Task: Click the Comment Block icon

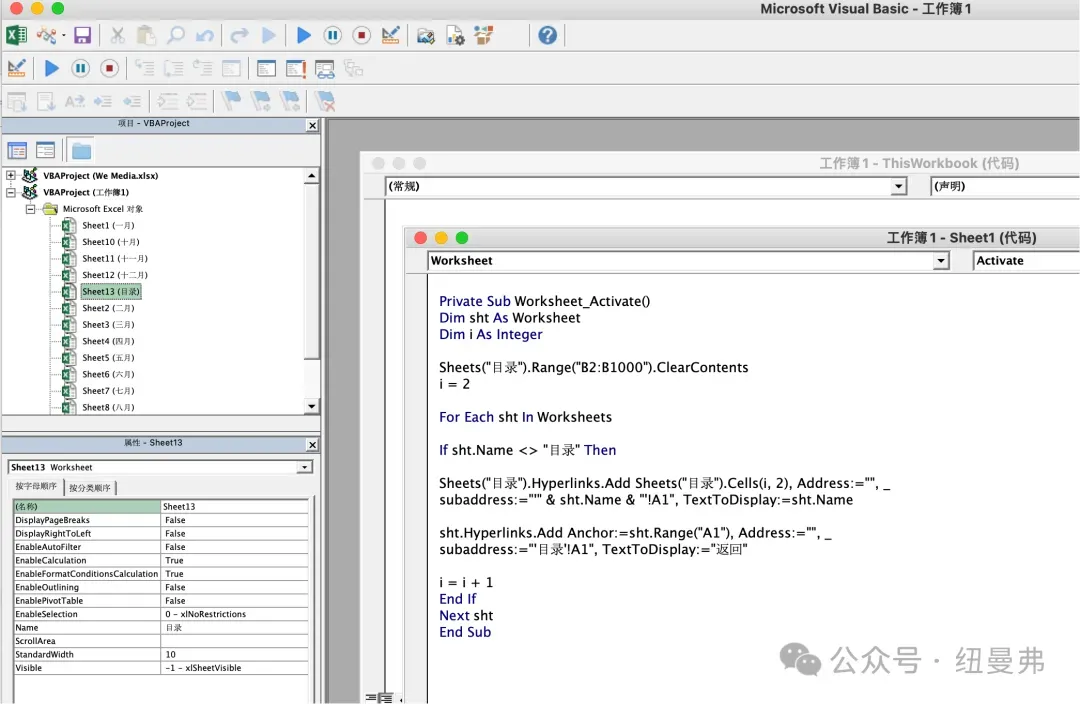Action: (167, 101)
